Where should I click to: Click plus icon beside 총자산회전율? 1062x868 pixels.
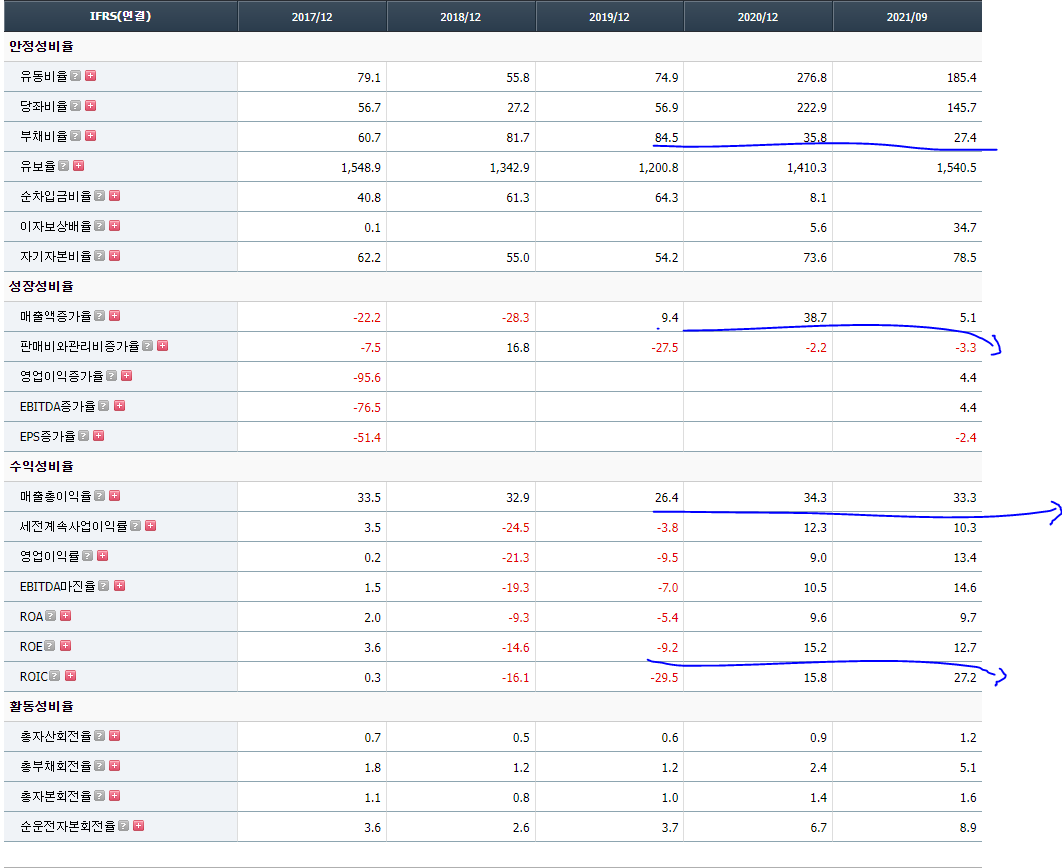[x=114, y=735]
